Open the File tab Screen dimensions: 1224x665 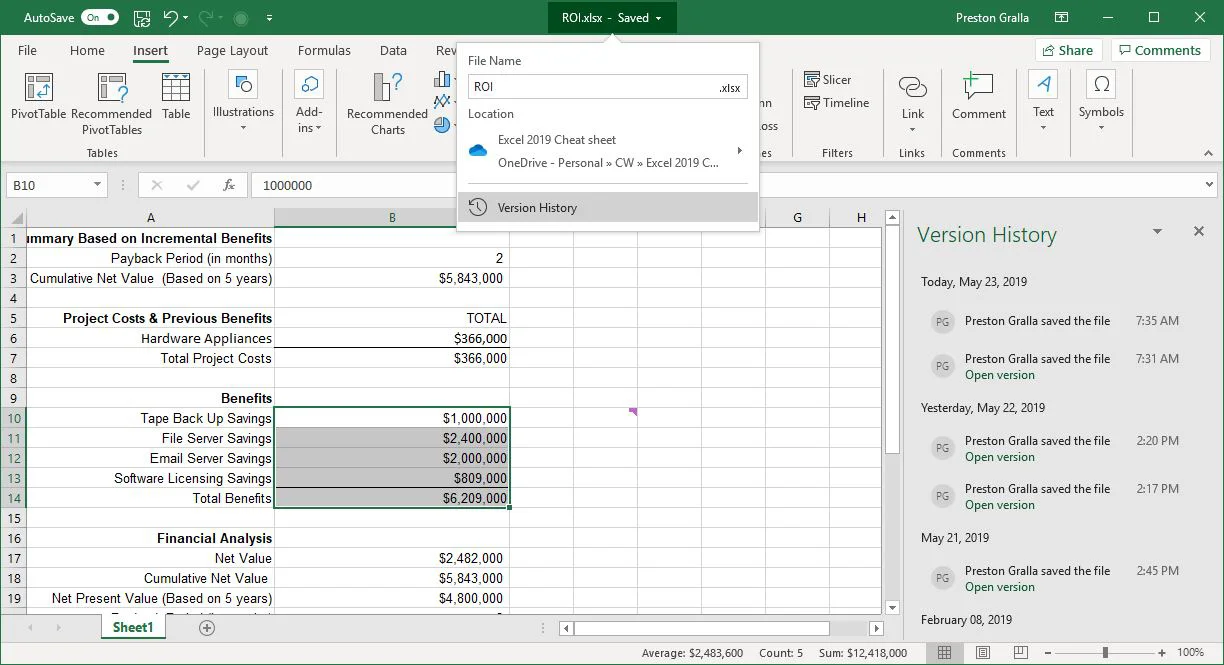click(28, 51)
